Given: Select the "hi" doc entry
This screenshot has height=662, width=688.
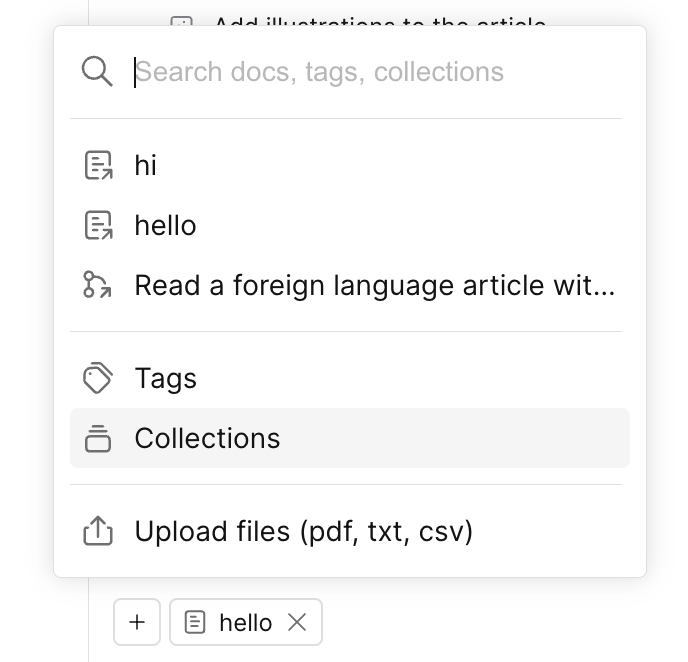Looking at the screenshot, I should click(x=146, y=165).
